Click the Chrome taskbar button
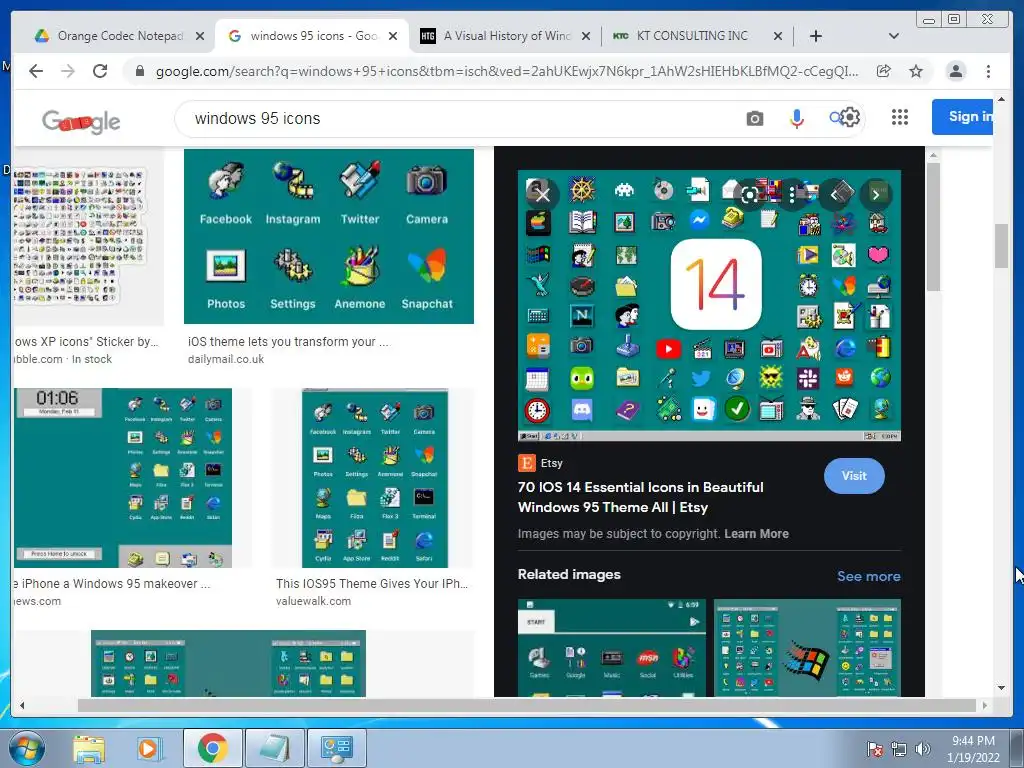 tap(212, 748)
